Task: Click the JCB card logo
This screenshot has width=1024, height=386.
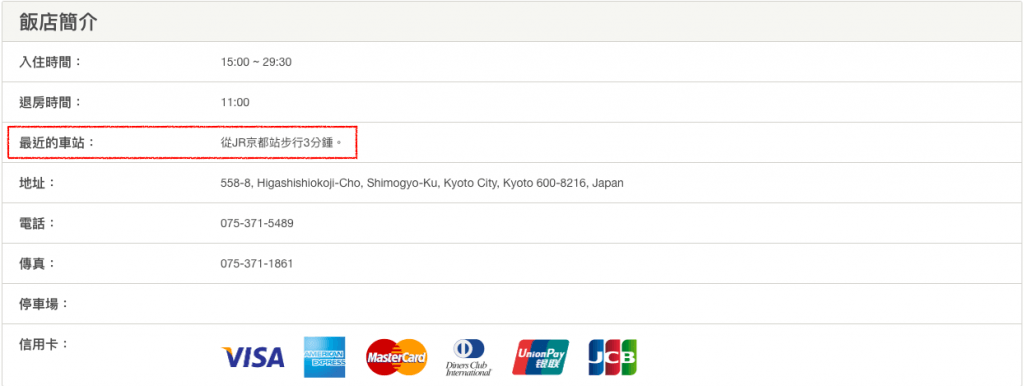Action: [x=613, y=357]
